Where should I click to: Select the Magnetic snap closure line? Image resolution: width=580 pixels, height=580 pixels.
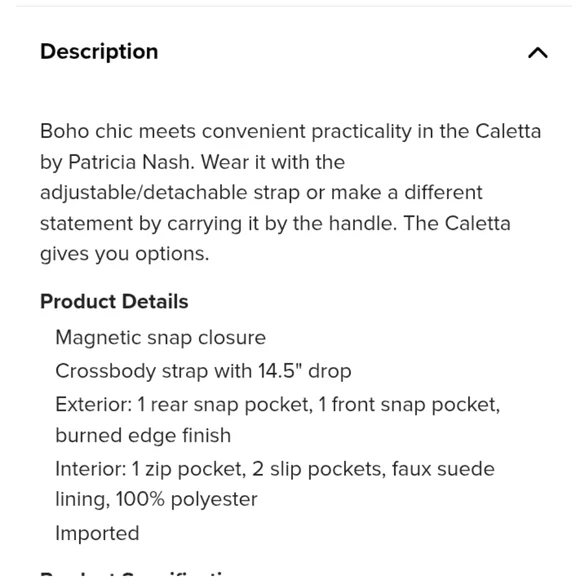point(161,338)
